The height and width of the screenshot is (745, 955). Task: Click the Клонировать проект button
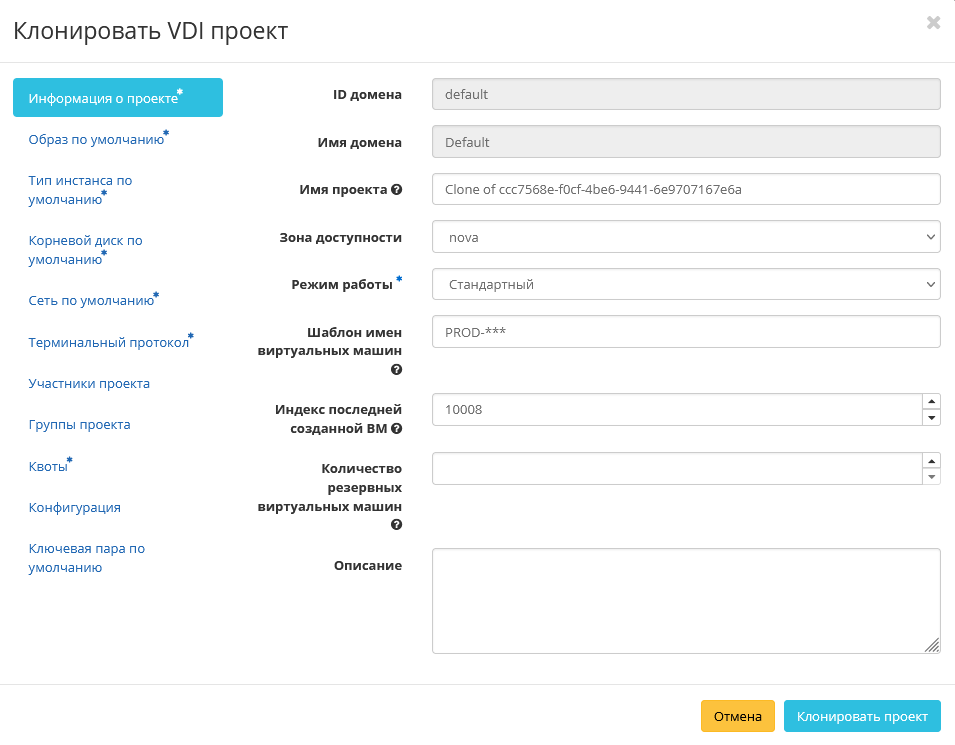[x=861, y=716]
